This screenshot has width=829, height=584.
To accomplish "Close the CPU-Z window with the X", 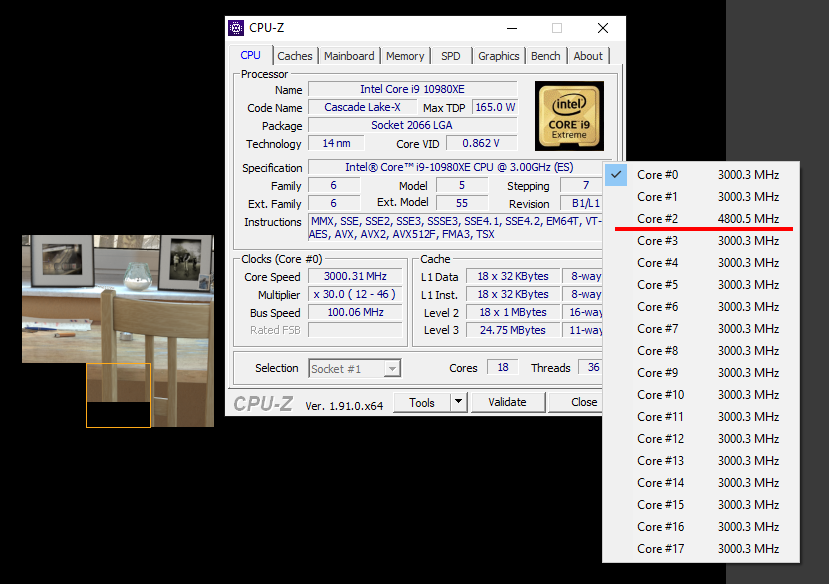I will click(603, 28).
